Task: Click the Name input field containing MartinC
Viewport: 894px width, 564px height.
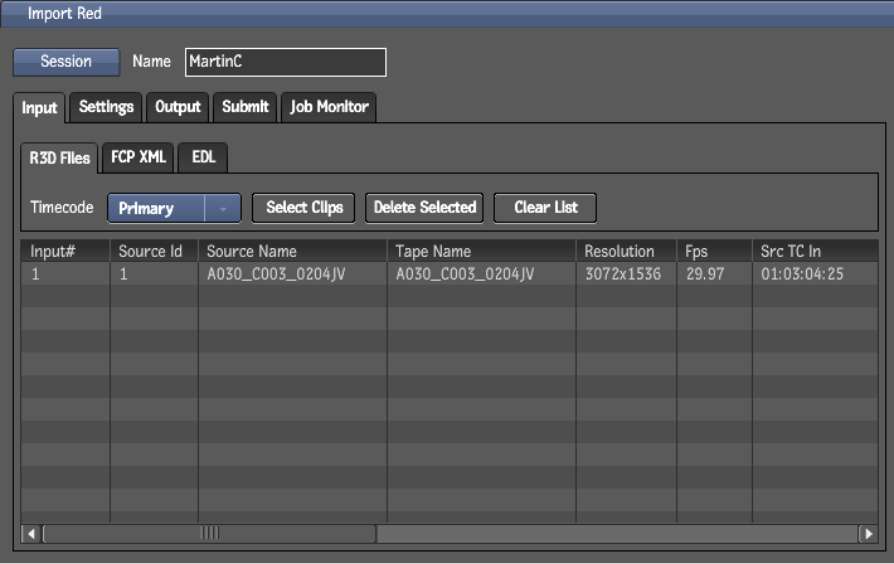Action: pos(285,62)
